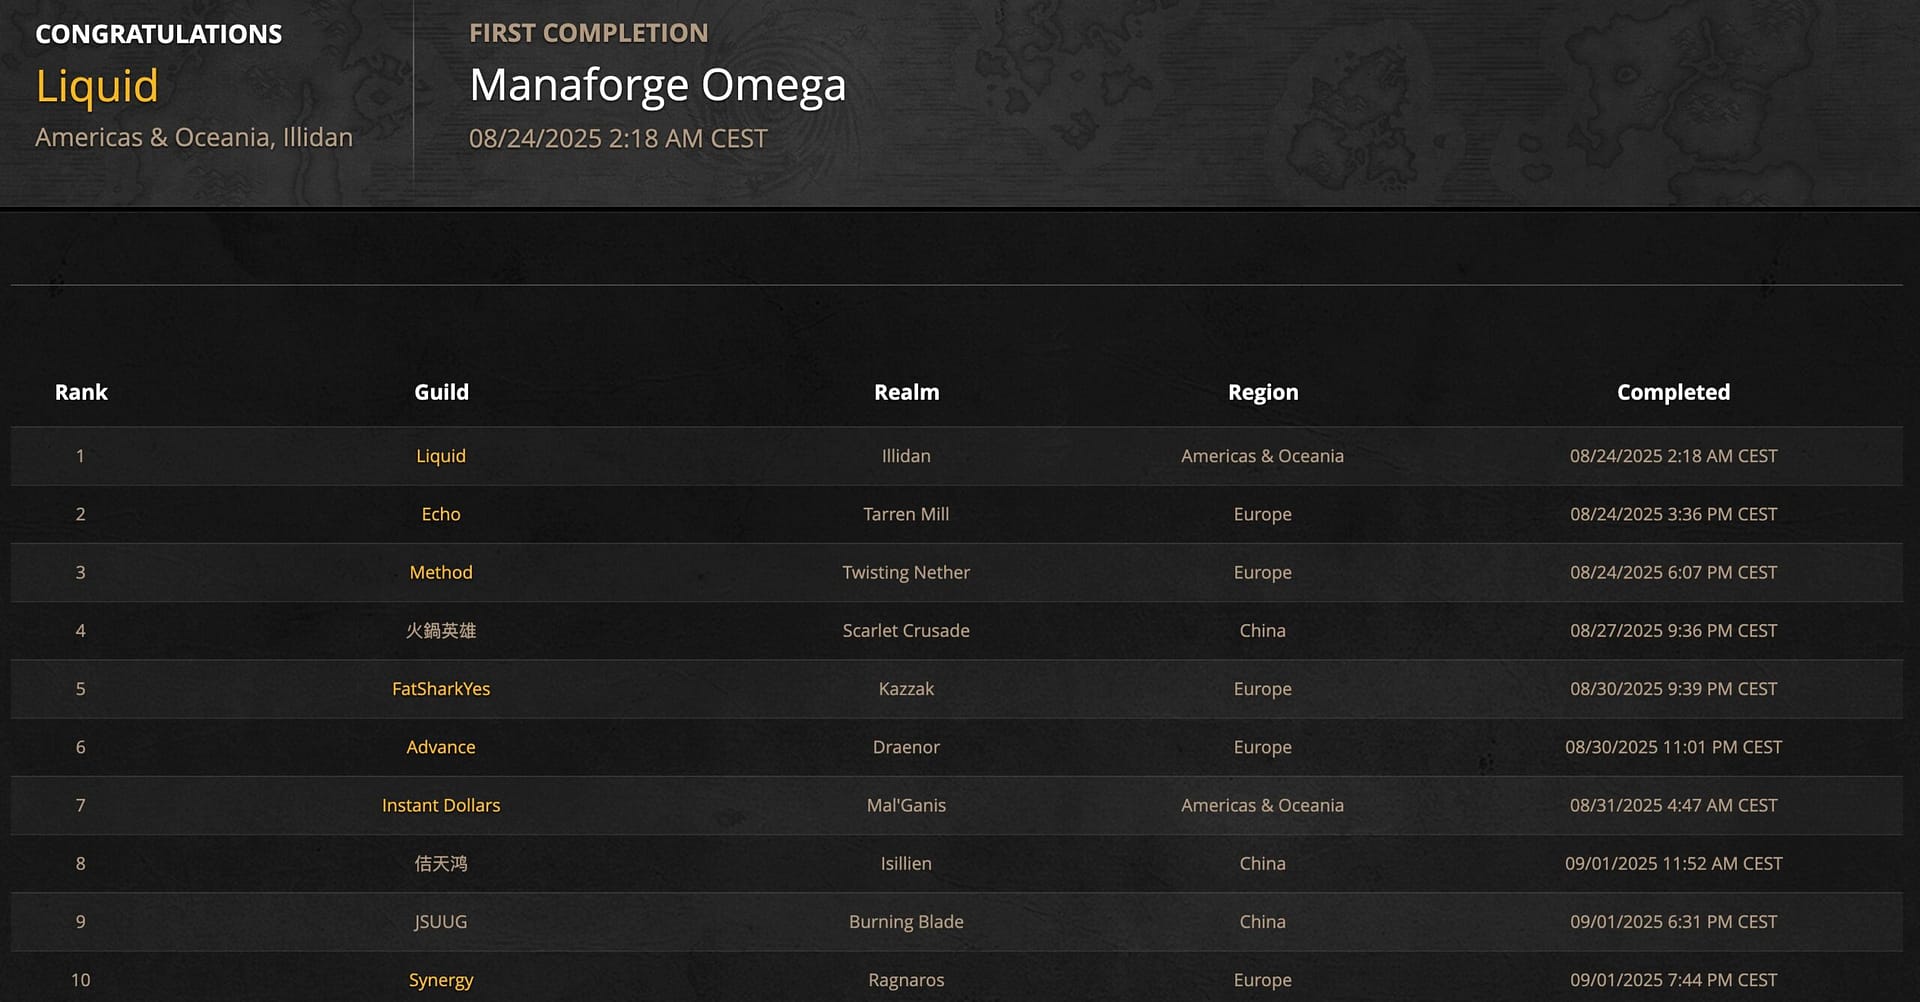Click the Manaforge Omega raid title
The image size is (1920, 1002).
coord(657,86)
